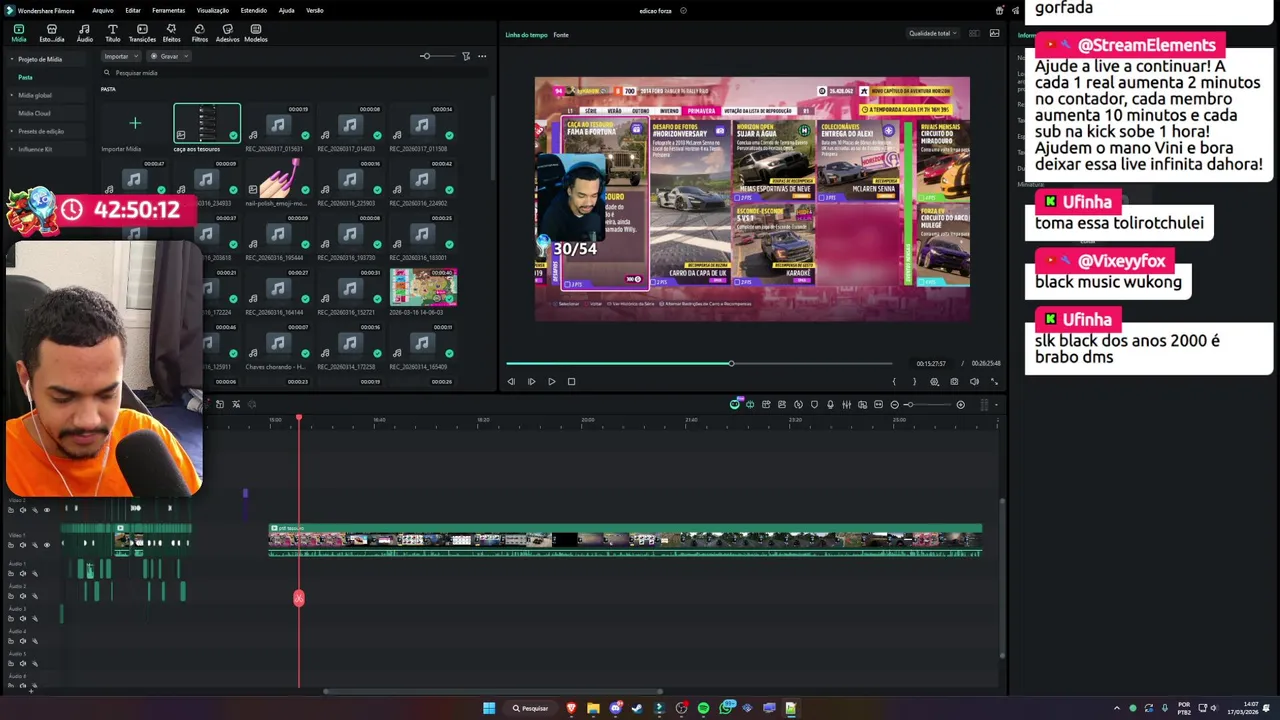Adjust the preview volume
The height and width of the screenshot is (720, 1280).
click(x=974, y=381)
